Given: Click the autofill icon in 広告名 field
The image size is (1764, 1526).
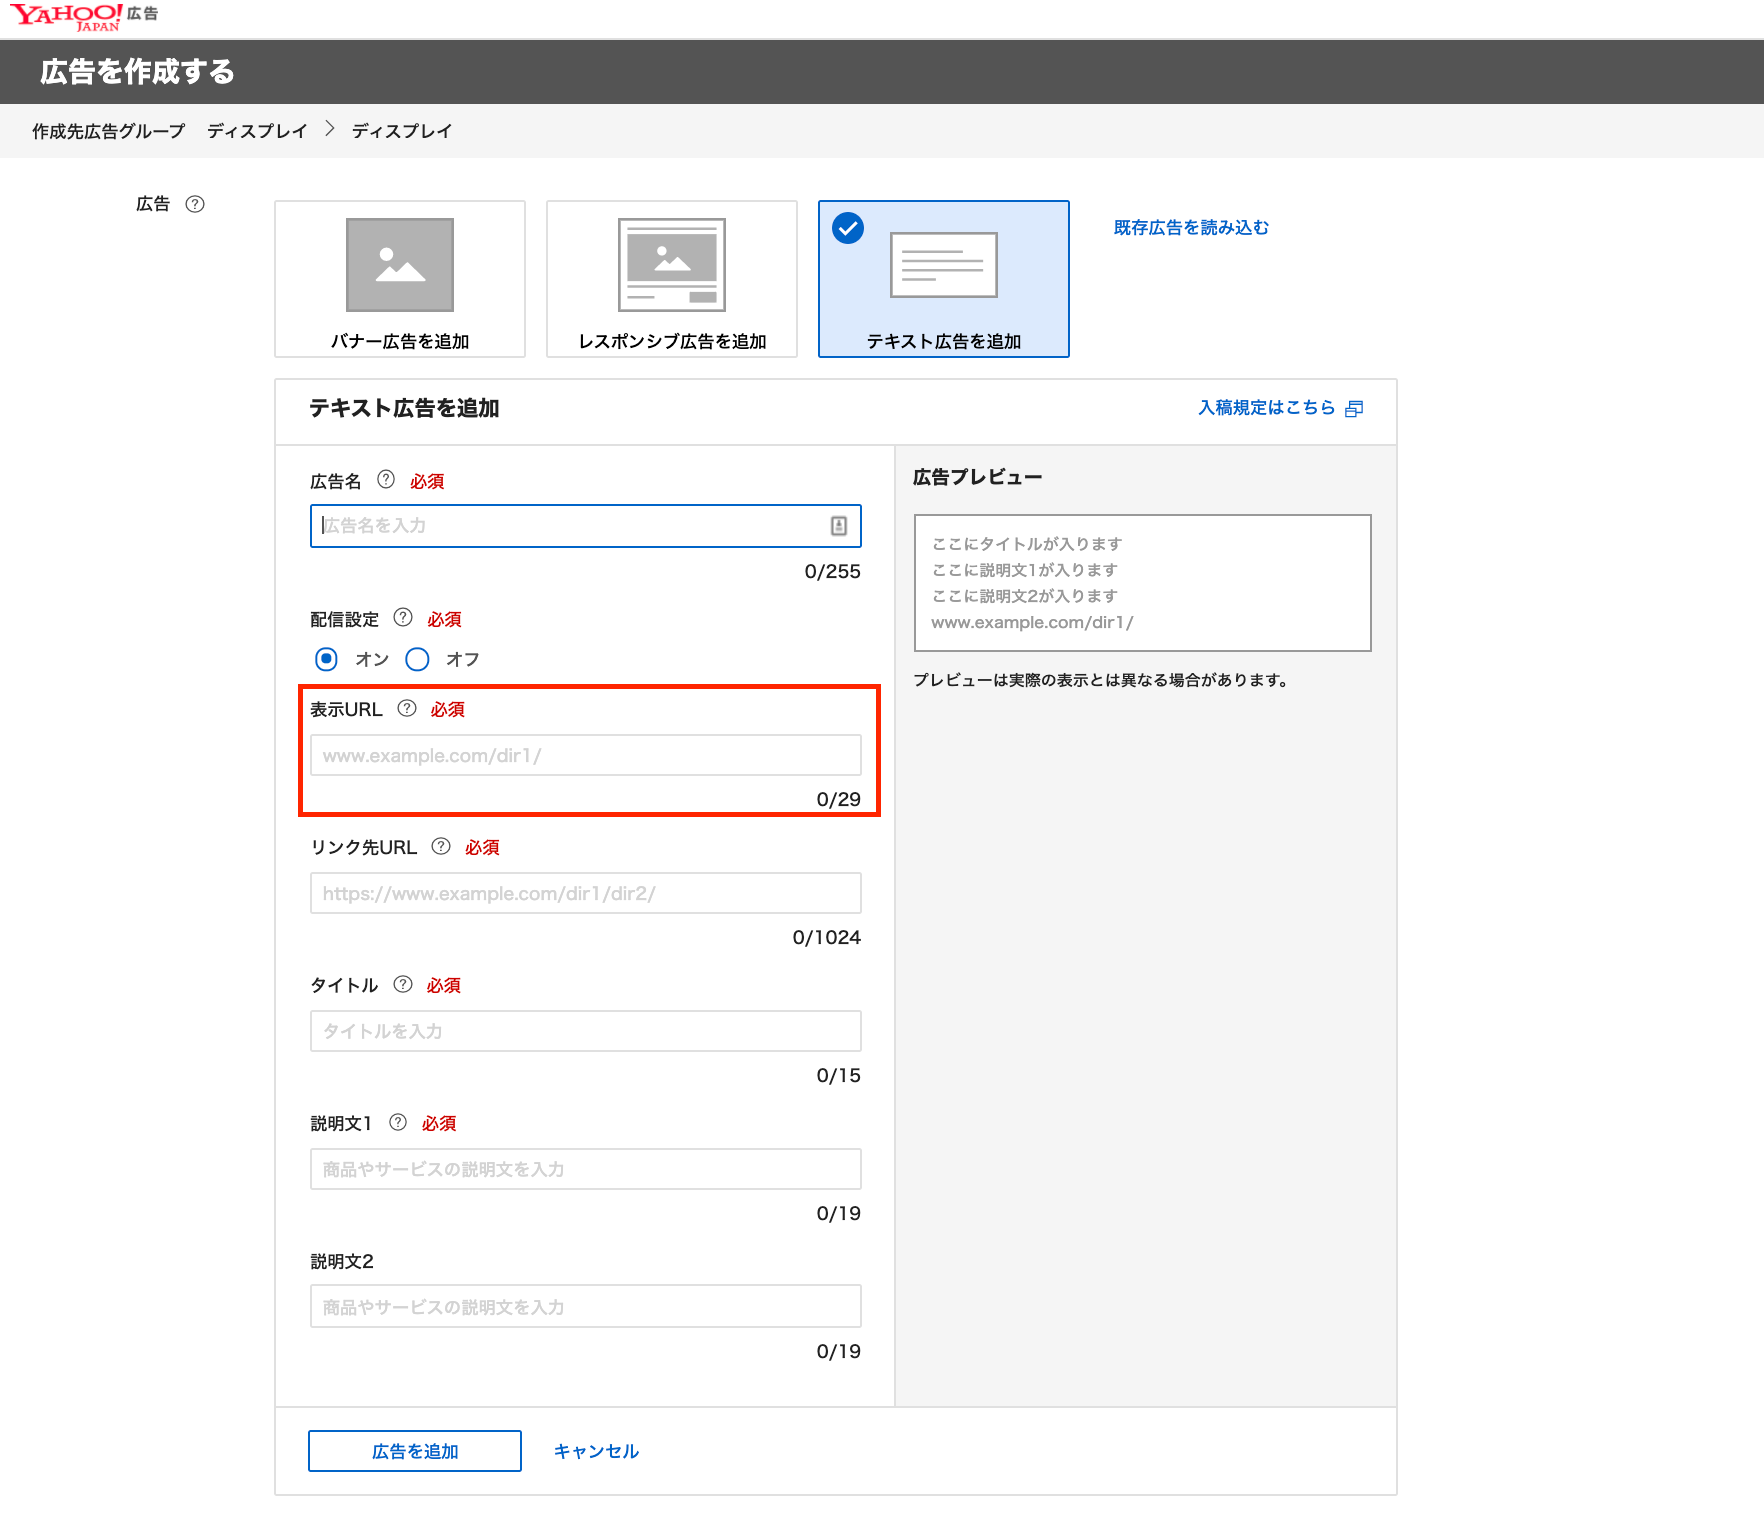Looking at the screenshot, I should pos(839,526).
